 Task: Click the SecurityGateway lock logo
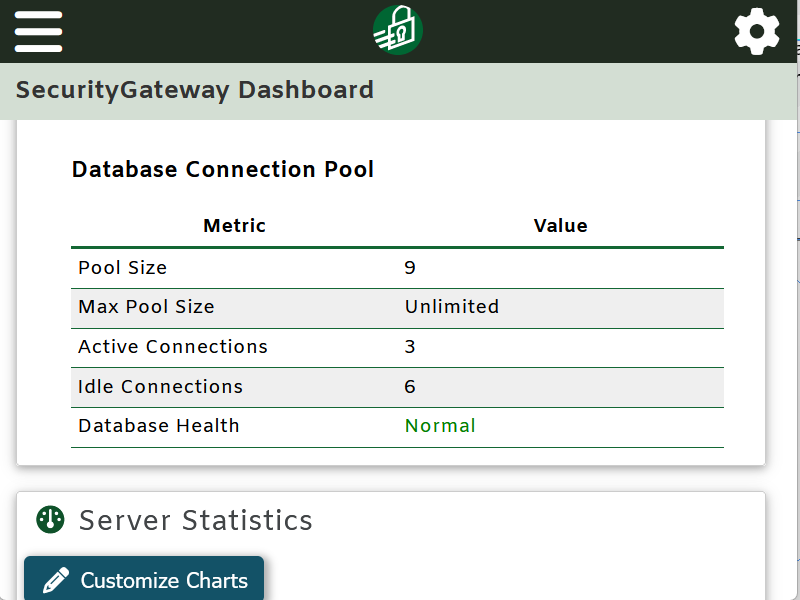pyautogui.click(x=398, y=30)
